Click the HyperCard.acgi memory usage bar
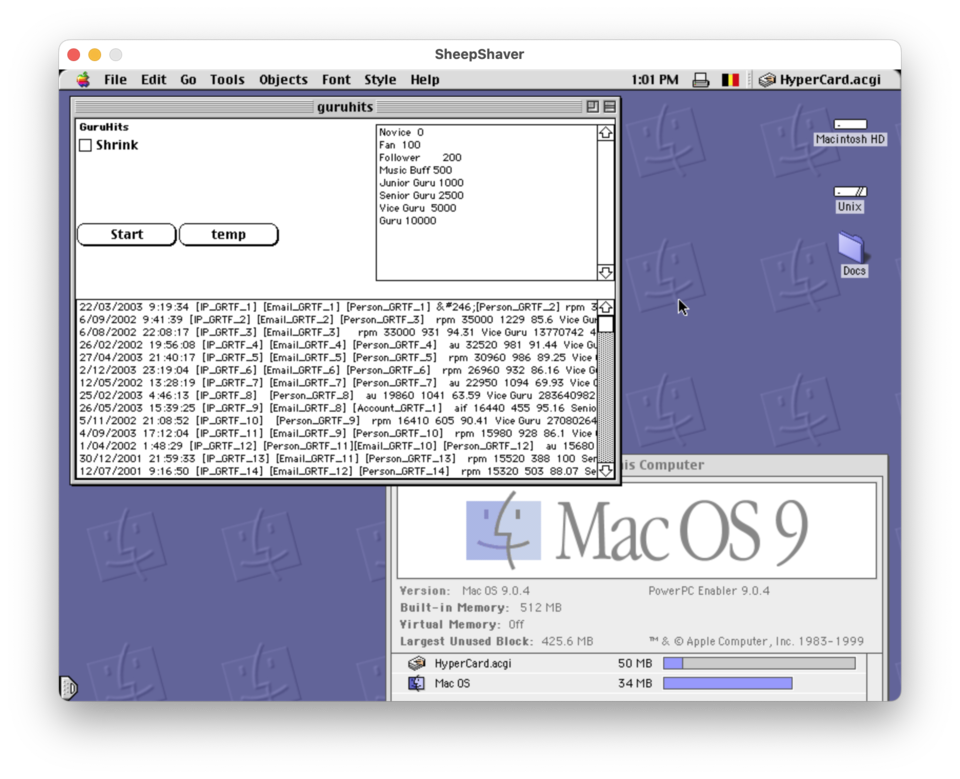960x779 pixels. [x=759, y=663]
